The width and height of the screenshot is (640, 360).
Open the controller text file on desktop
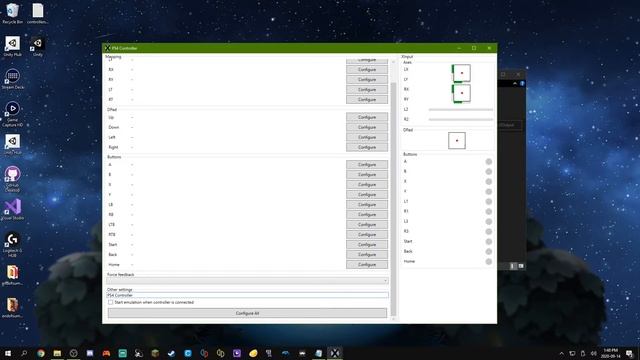coord(38,13)
